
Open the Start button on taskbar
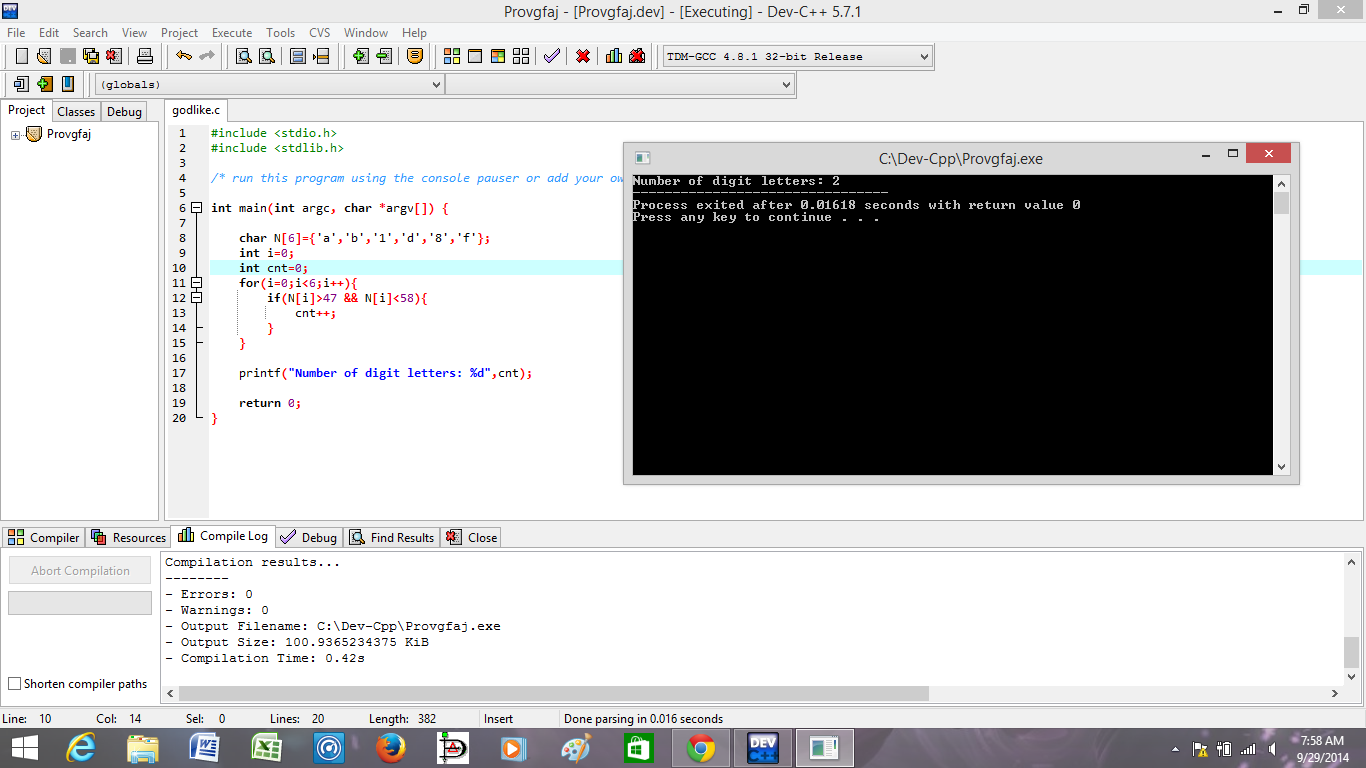pyautogui.click(x=24, y=748)
